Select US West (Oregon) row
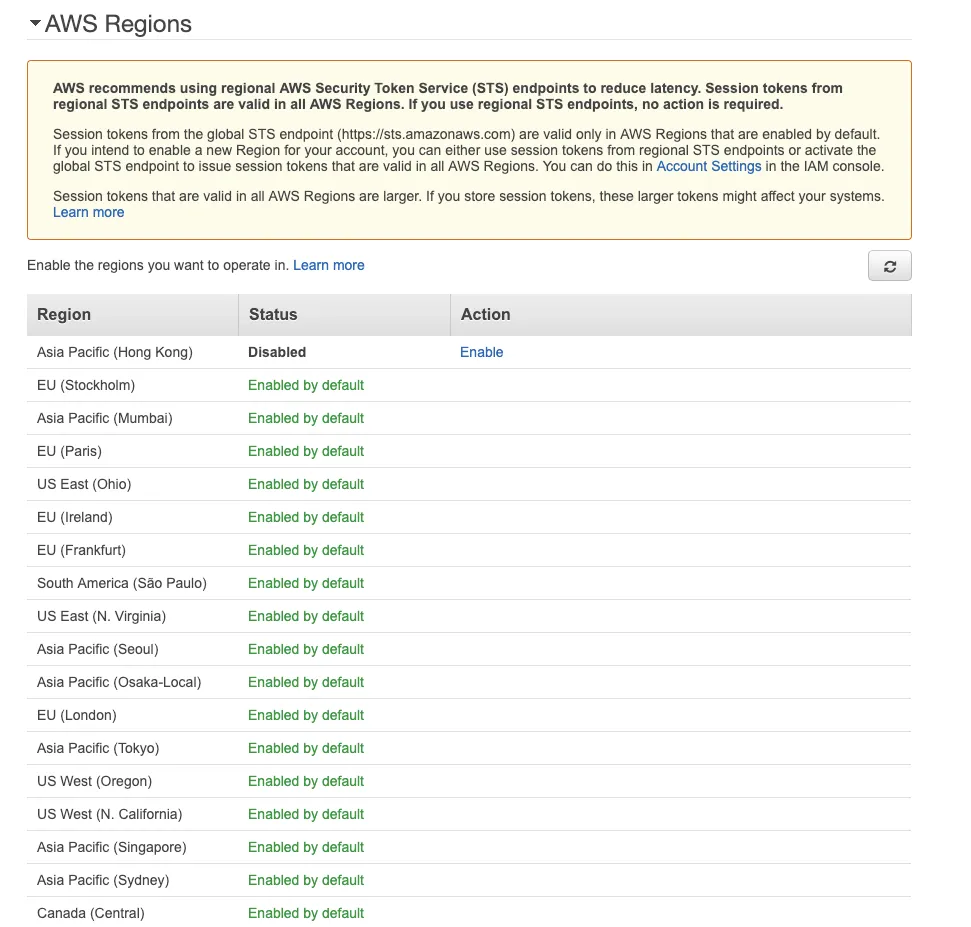 469,781
